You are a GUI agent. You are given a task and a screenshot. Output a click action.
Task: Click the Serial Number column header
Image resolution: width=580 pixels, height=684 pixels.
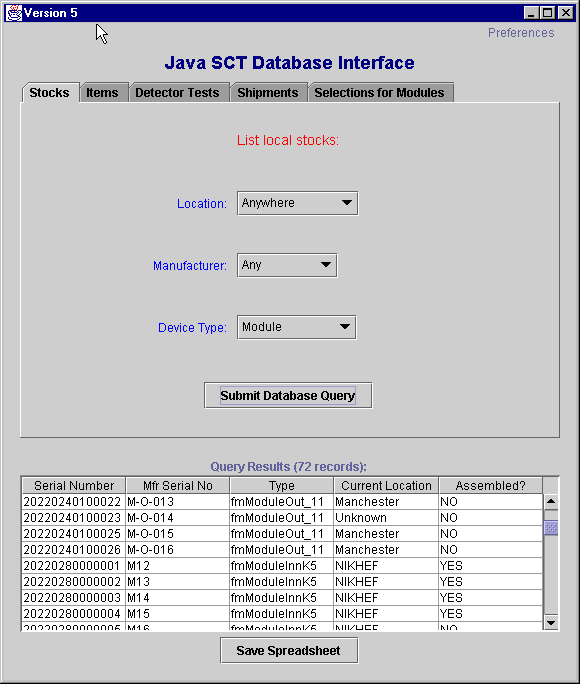click(x=74, y=486)
